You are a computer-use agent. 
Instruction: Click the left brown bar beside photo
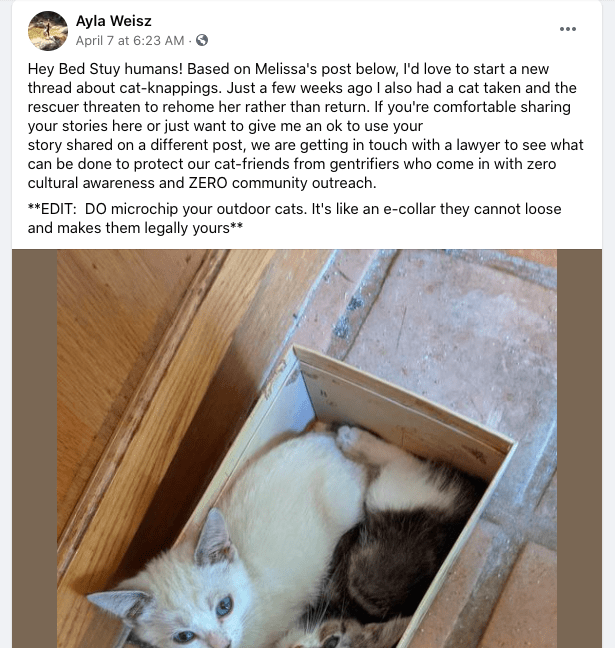34,448
